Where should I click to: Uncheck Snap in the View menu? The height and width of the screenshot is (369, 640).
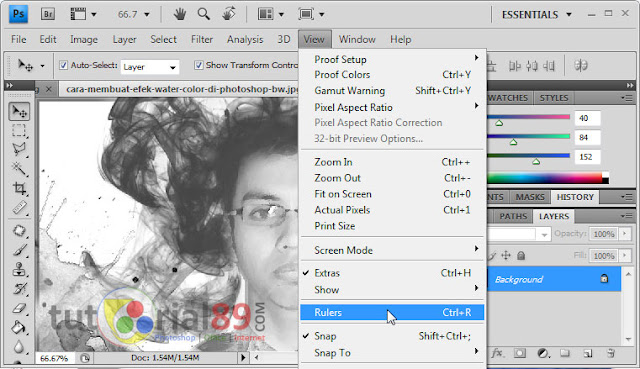(392, 336)
